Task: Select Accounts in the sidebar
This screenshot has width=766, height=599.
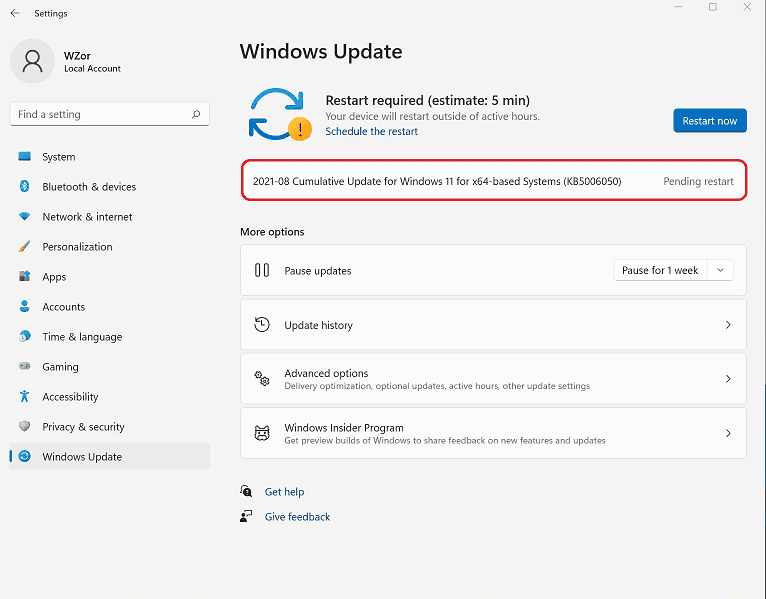Action: click(109, 307)
